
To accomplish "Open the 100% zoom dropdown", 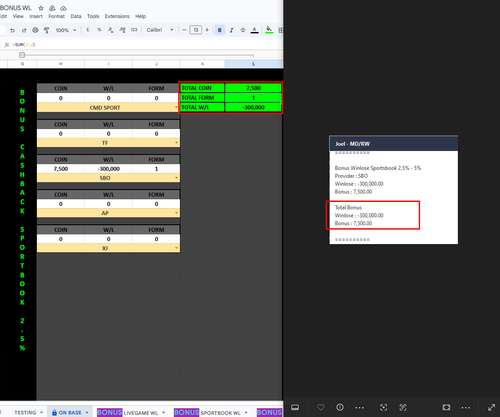I will pyautogui.click(x=66, y=30).
